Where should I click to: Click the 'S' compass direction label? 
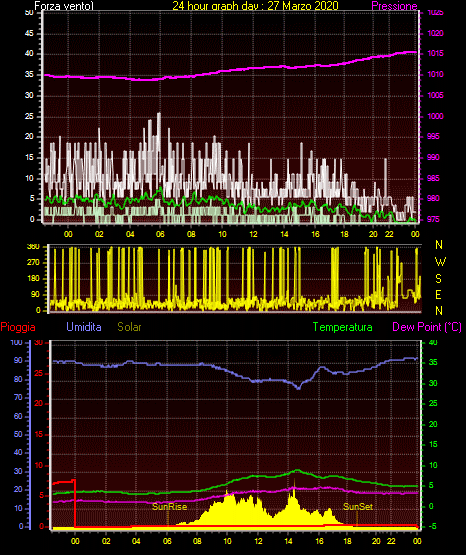439,279
